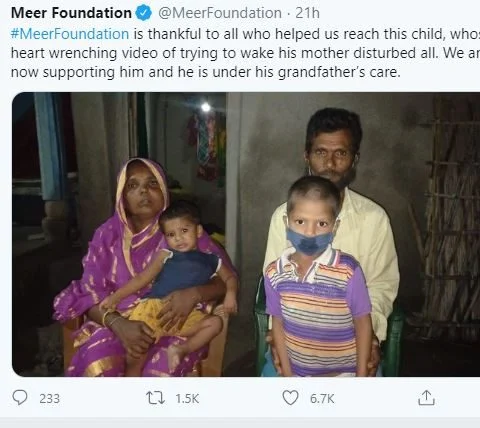
Task: Follow the #MeerFoundation hashtag link
Action: click(x=70, y=34)
